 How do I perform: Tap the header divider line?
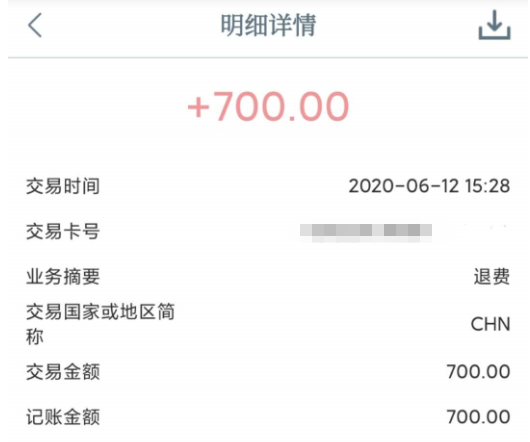[x=268, y=58]
